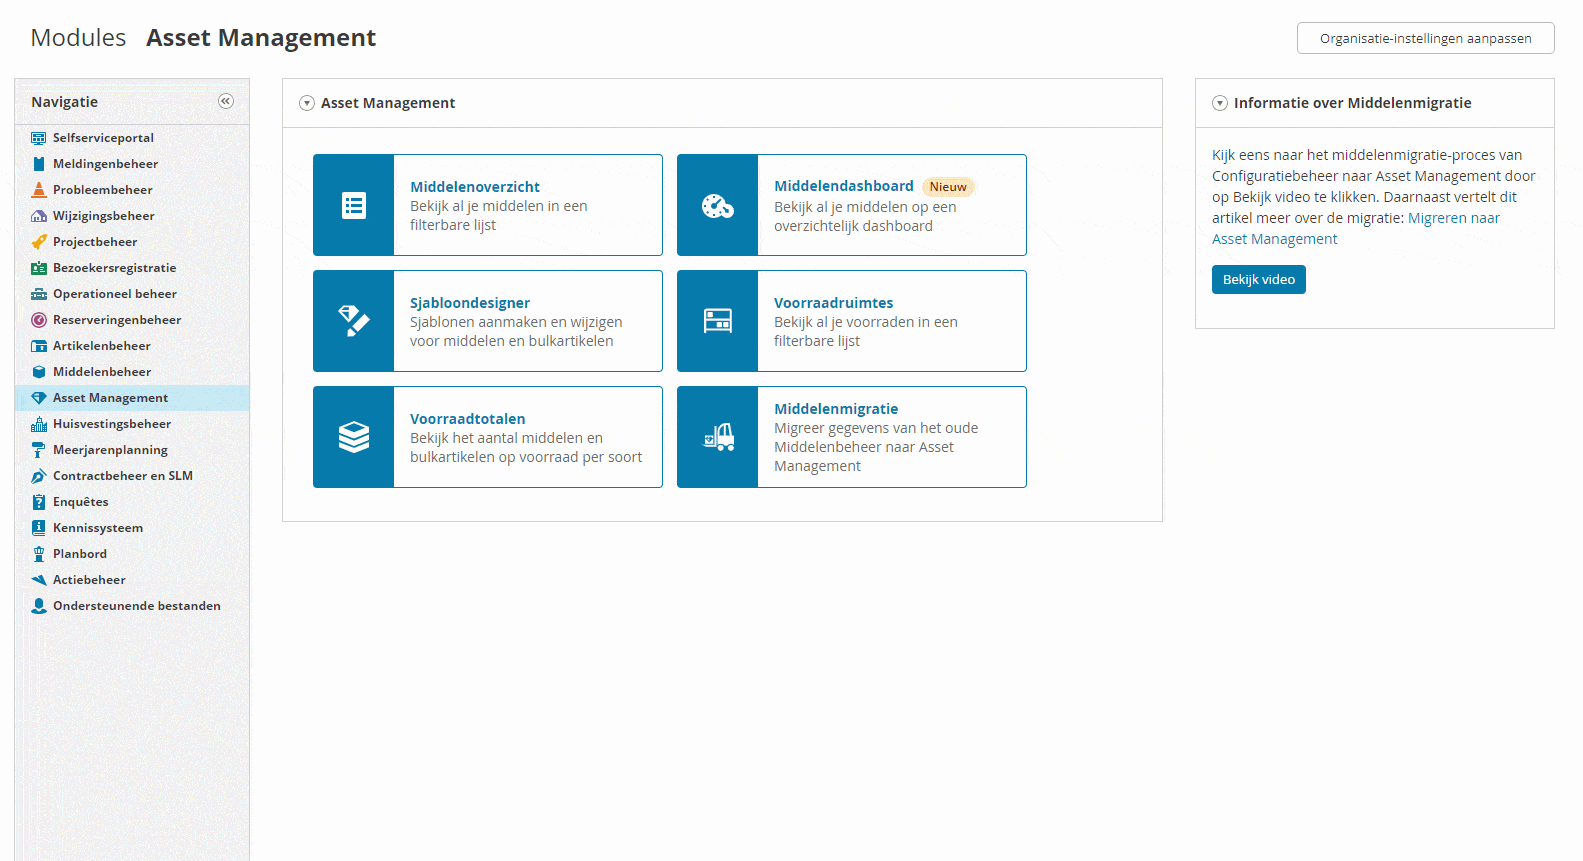Open the Middelenmigratie title link
This screenshot has width=1583, height=861.
(836, 409)
